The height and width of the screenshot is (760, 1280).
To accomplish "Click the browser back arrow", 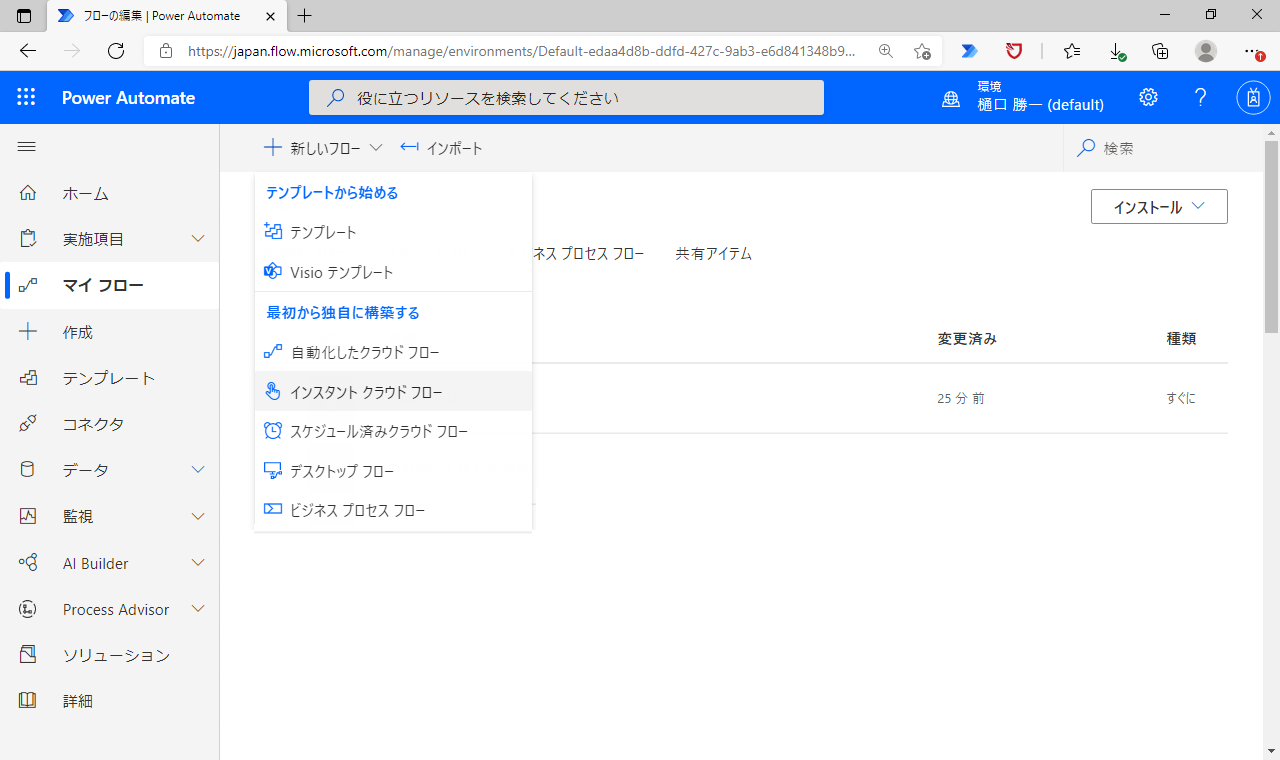I will 28,51.
